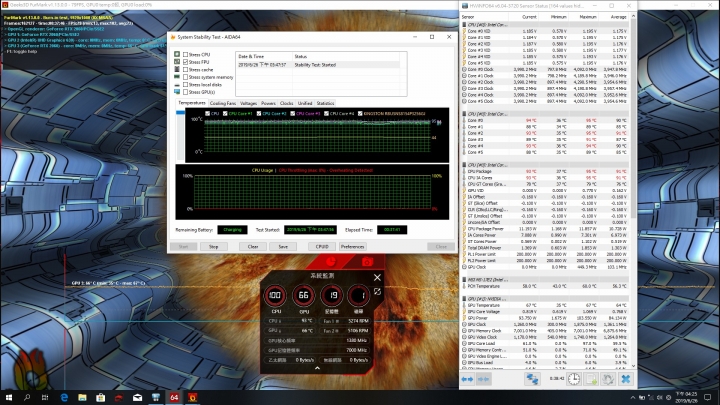The image size is (720, 405).
Task: Open Microsoft Store from taskbar
Action: pos(101,397)
